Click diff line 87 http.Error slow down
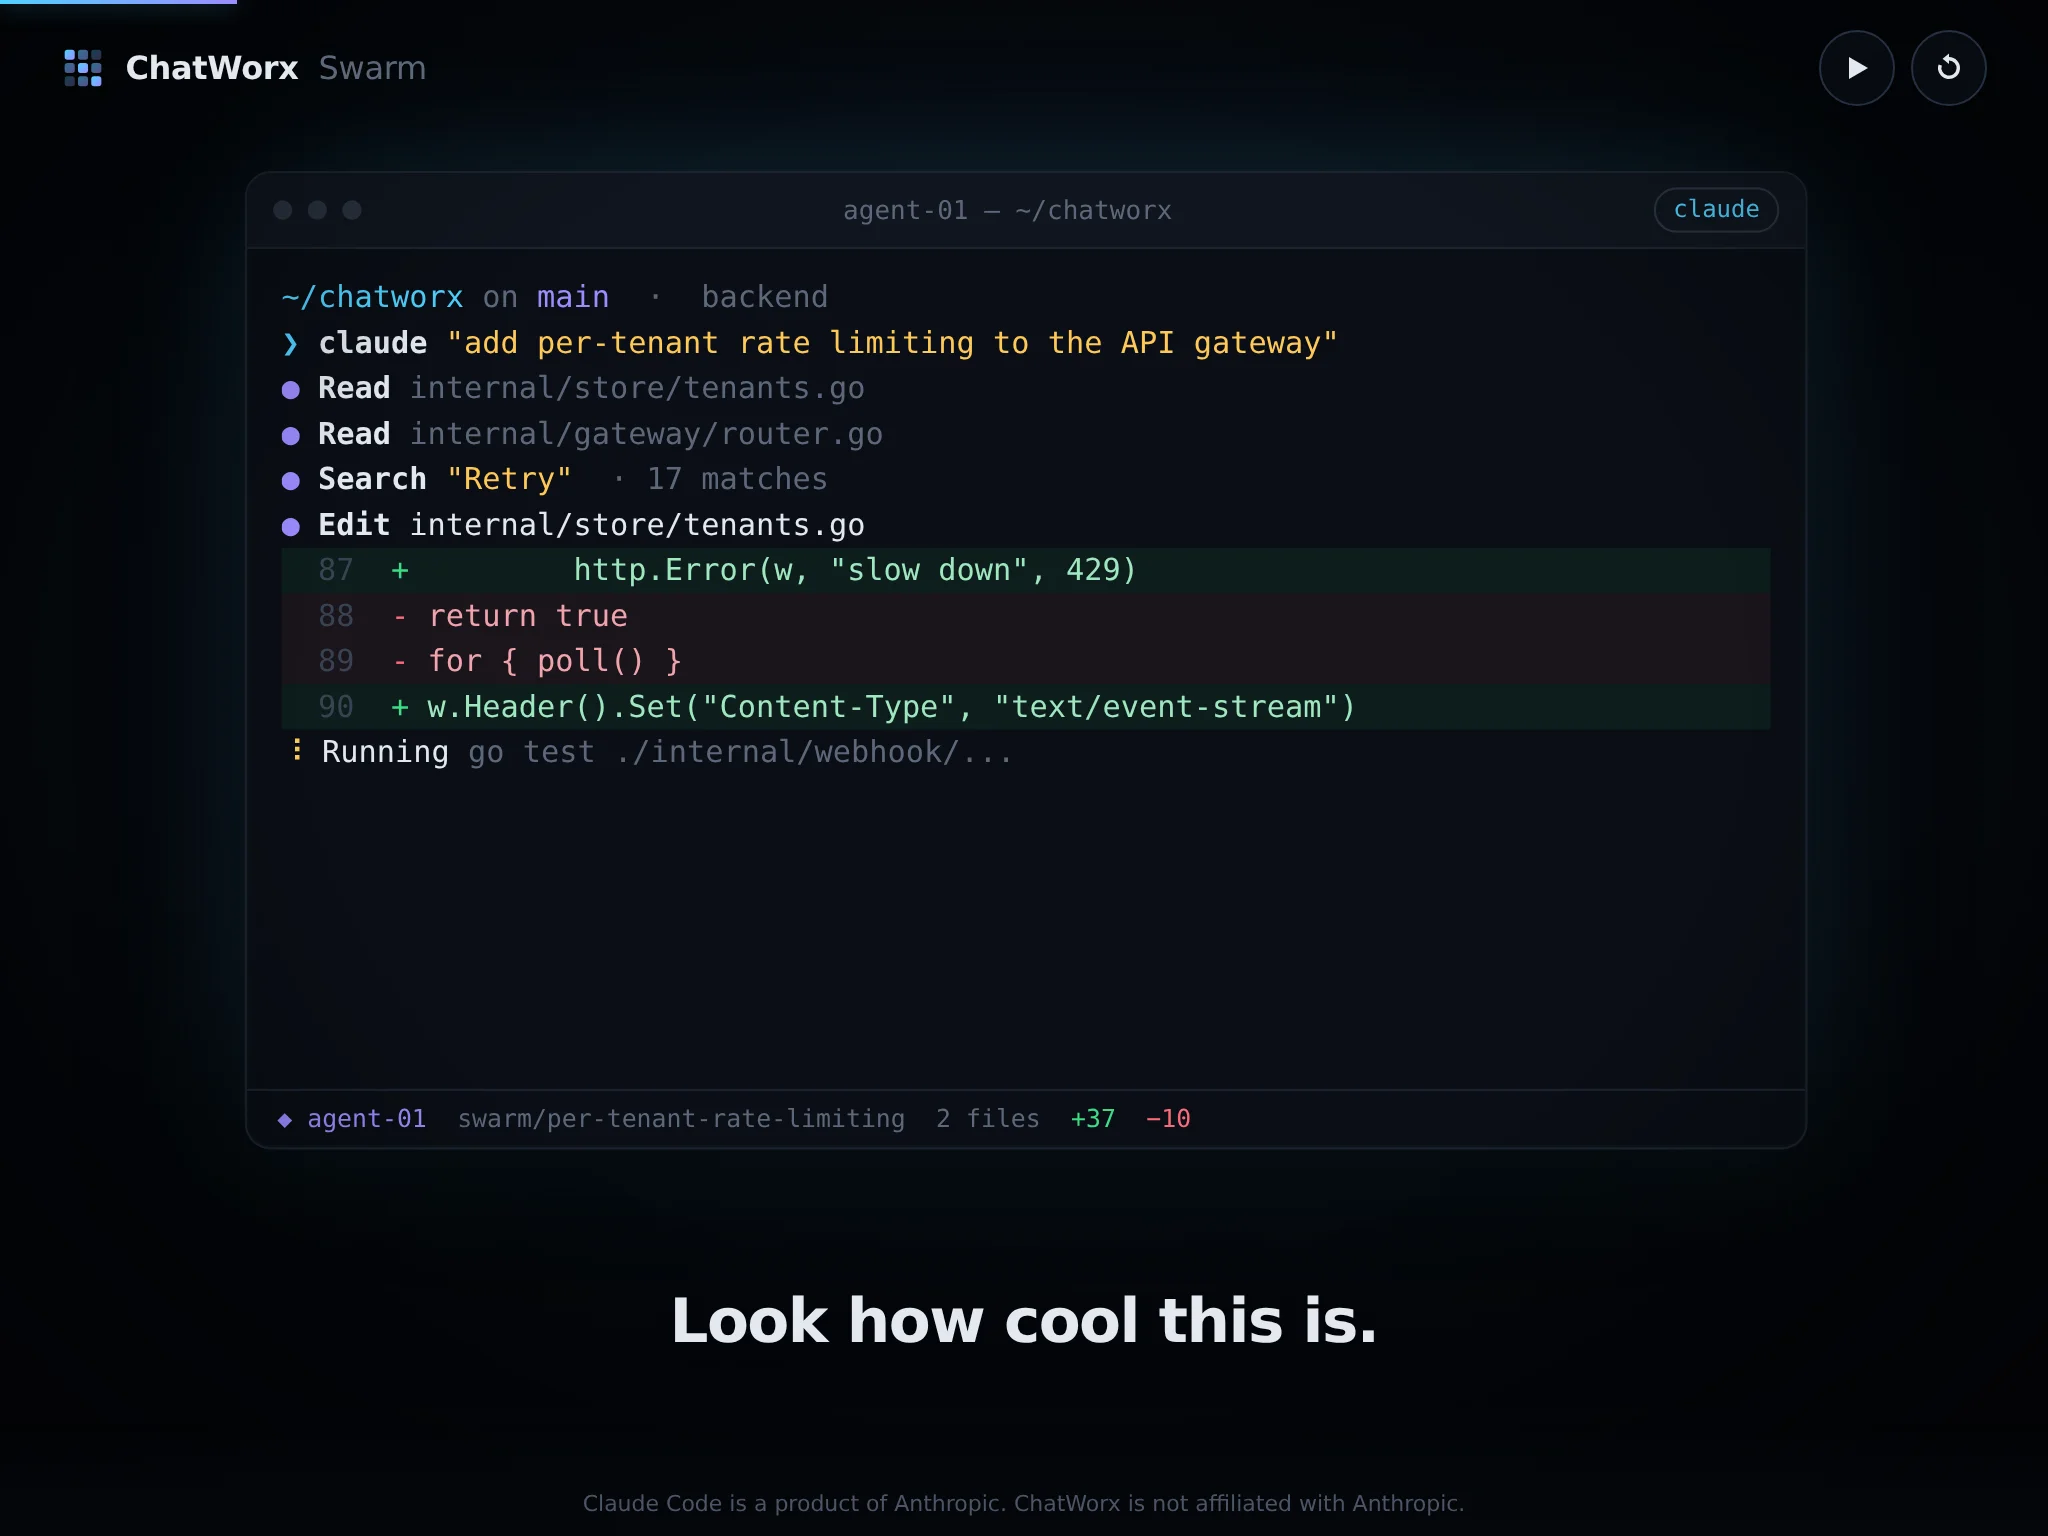2048x1536 pixels. [x=1025, y=570]
